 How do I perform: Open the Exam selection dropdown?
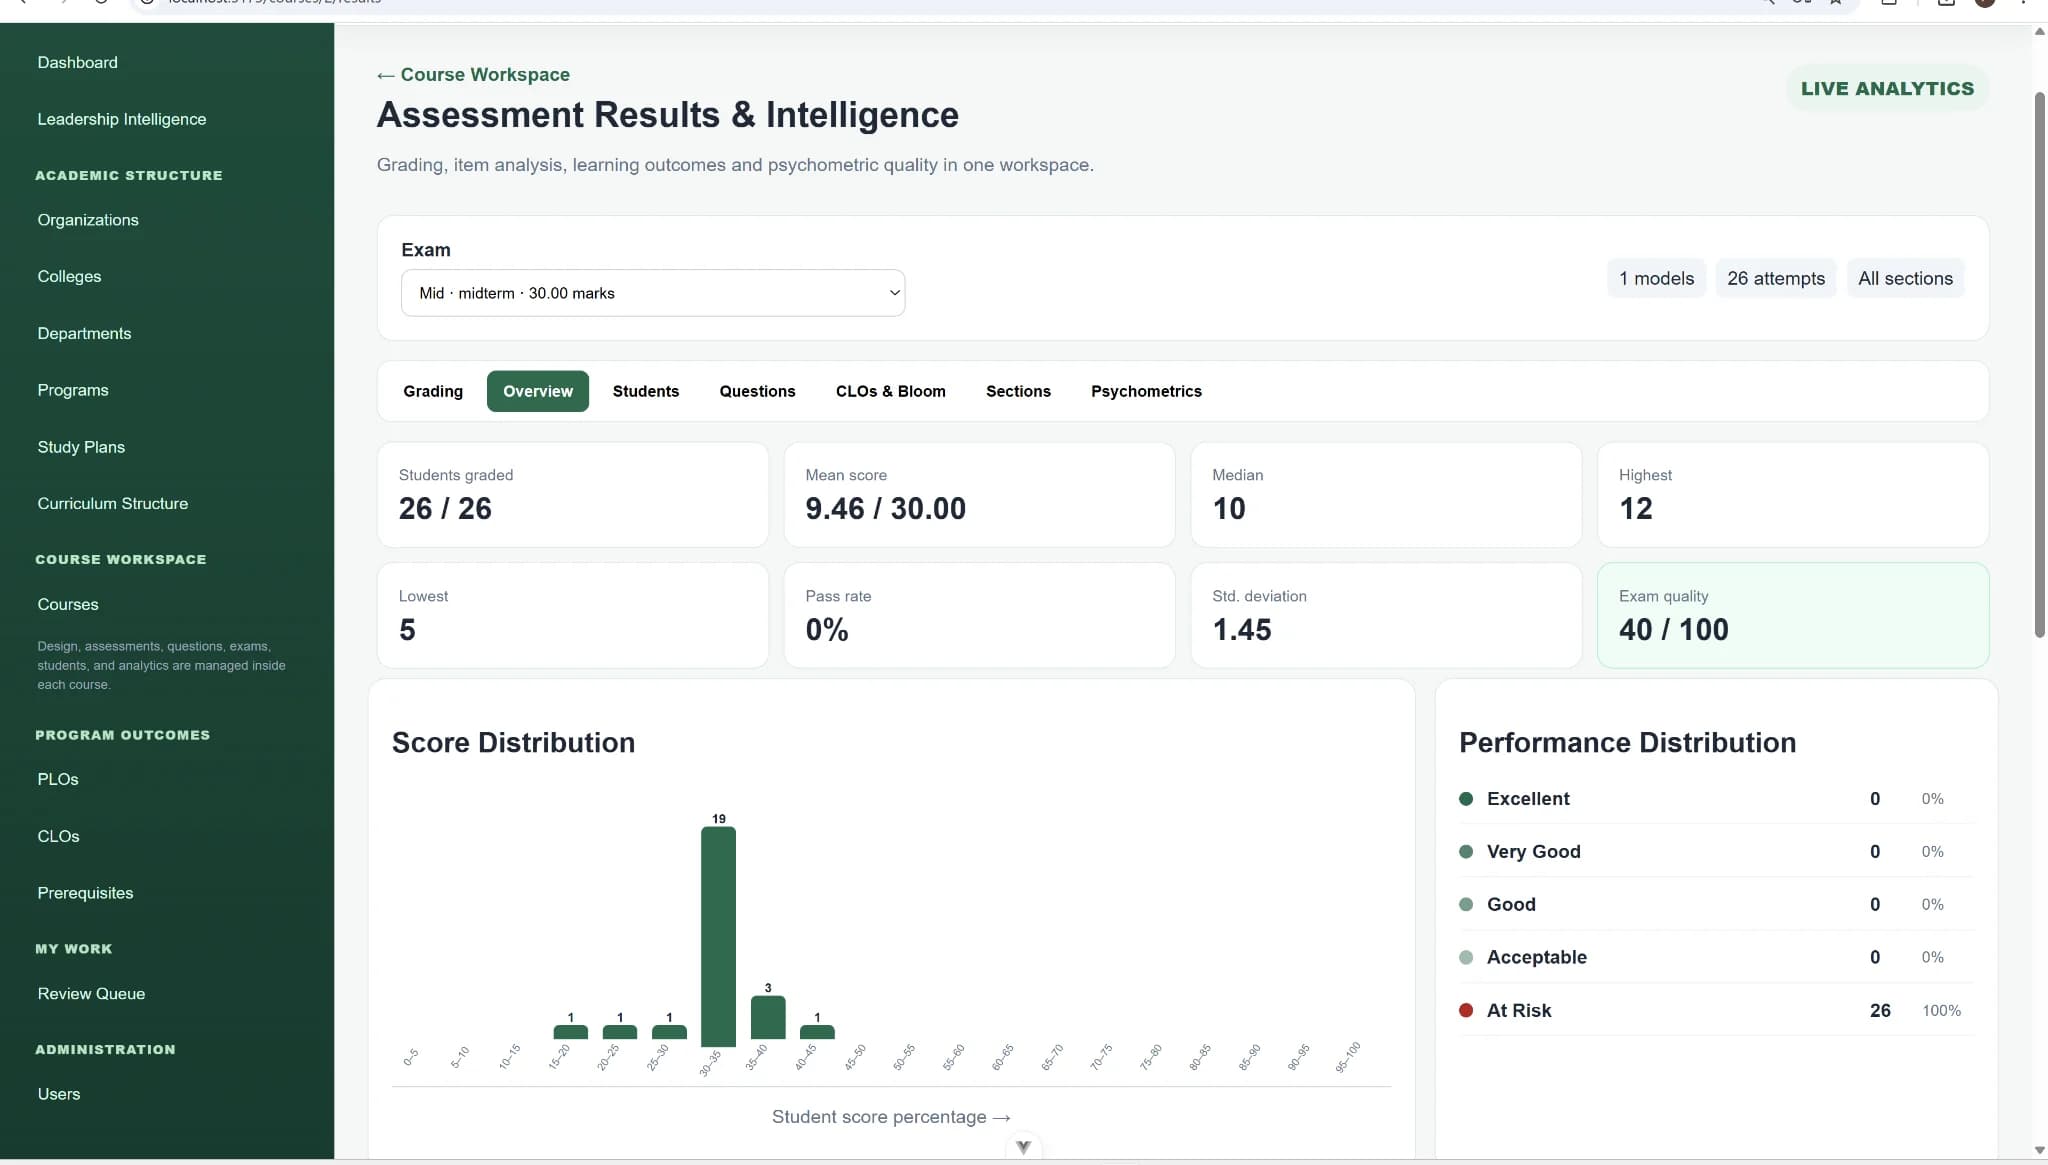click(652, 293)
